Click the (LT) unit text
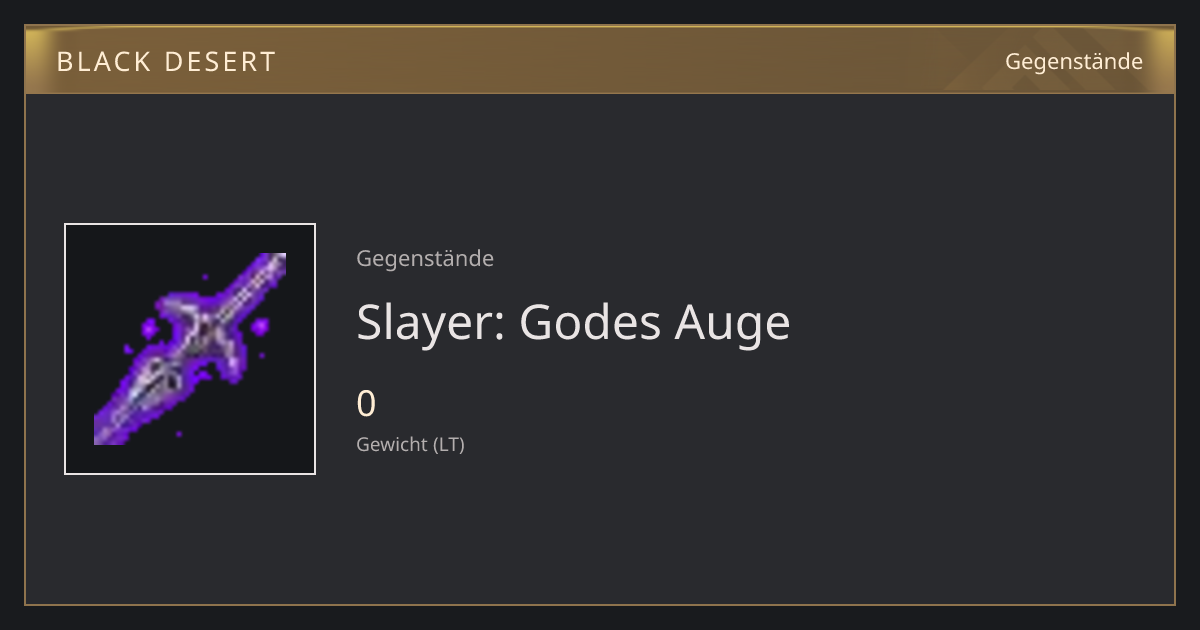Image resolution: width=1200 pixels, height=630 pixels. [448, 445]
